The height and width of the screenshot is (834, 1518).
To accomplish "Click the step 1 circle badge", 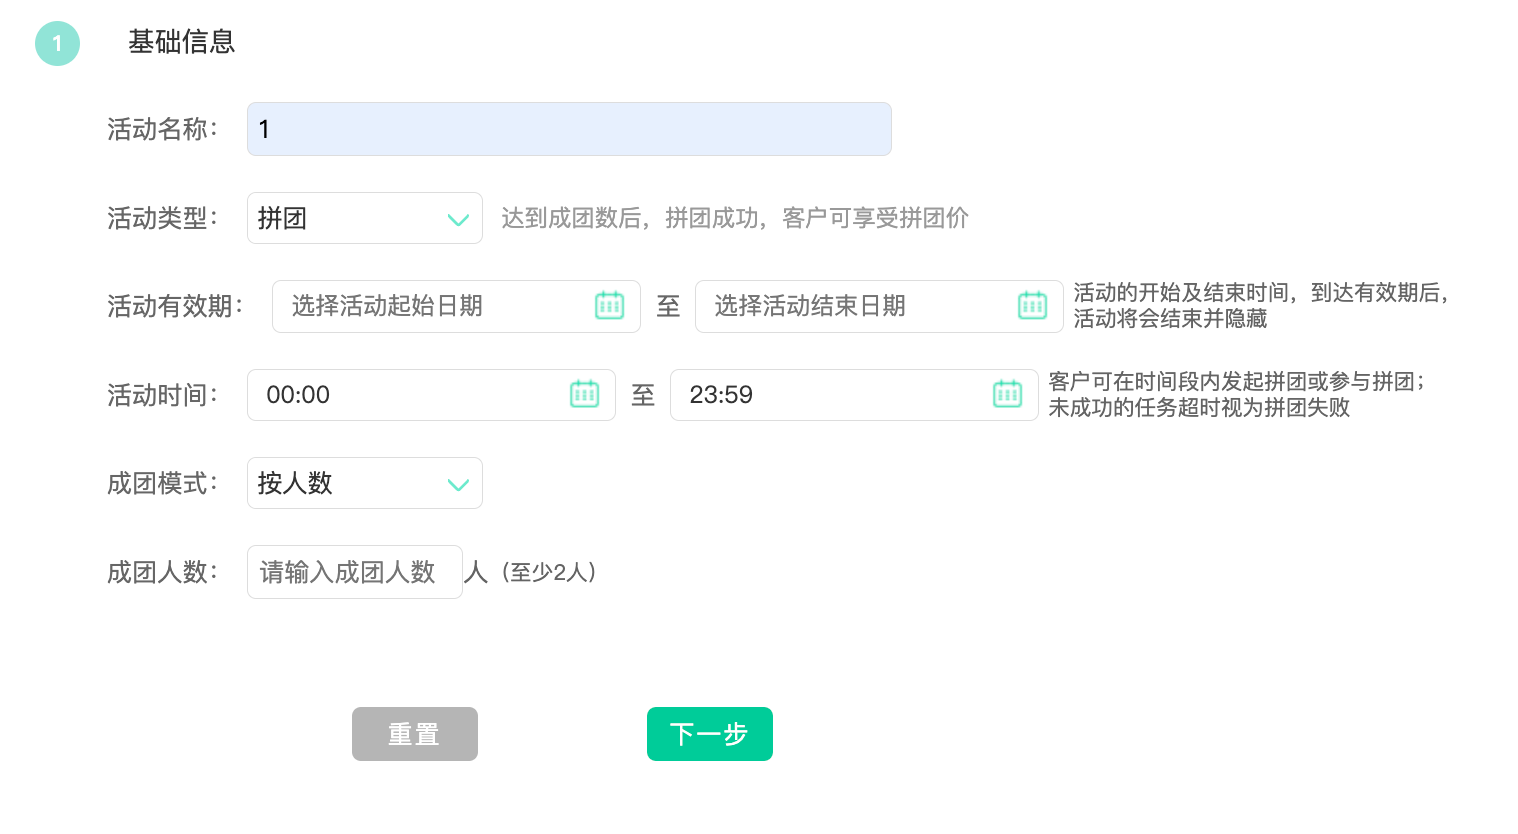I will (x=57, y=43).
